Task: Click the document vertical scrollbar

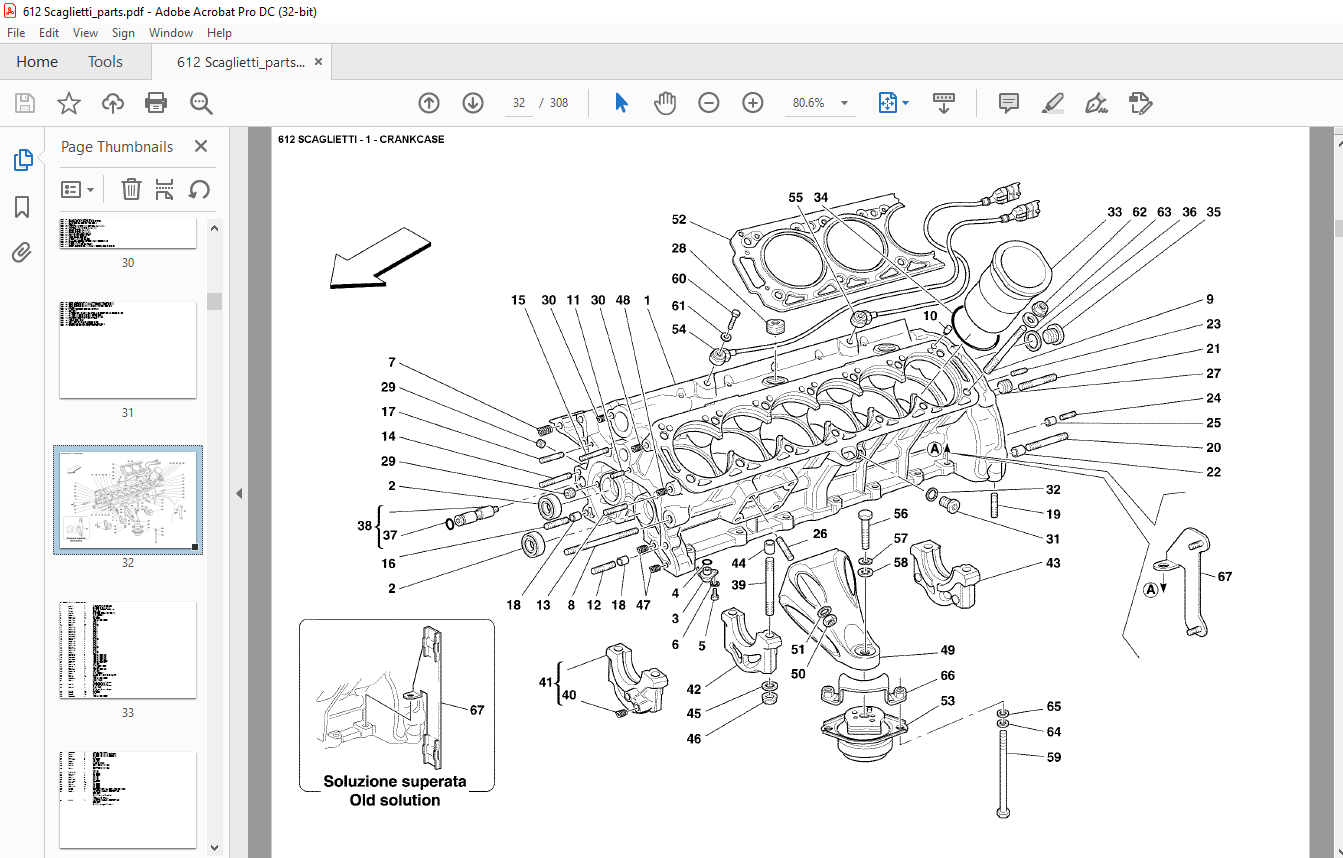Action: tap(1339, 228)
